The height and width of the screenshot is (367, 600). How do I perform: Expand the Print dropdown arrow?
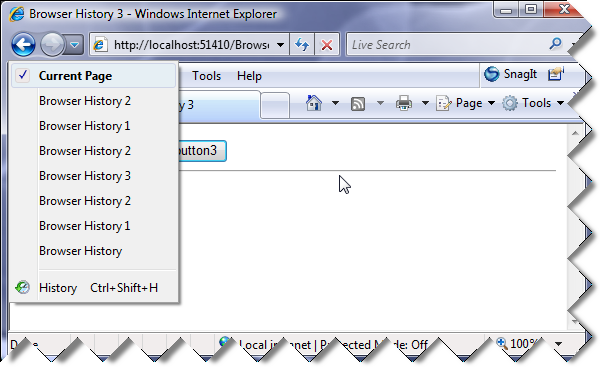pos(425,103)
